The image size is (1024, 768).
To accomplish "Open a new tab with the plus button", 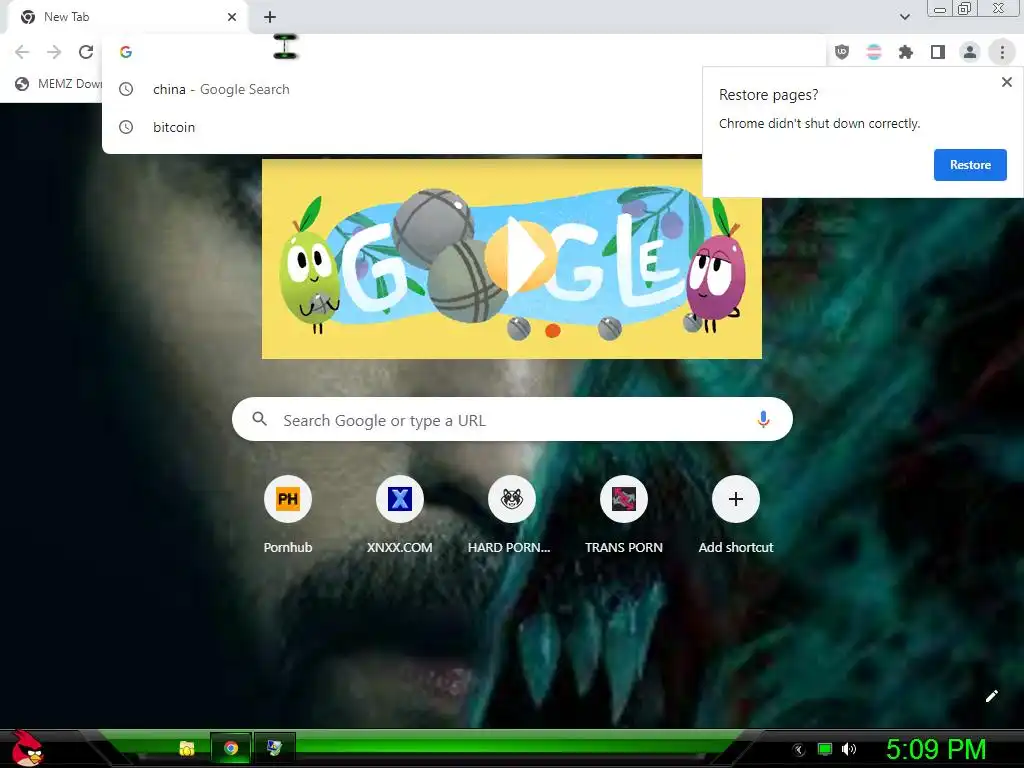I will (270, 17).
